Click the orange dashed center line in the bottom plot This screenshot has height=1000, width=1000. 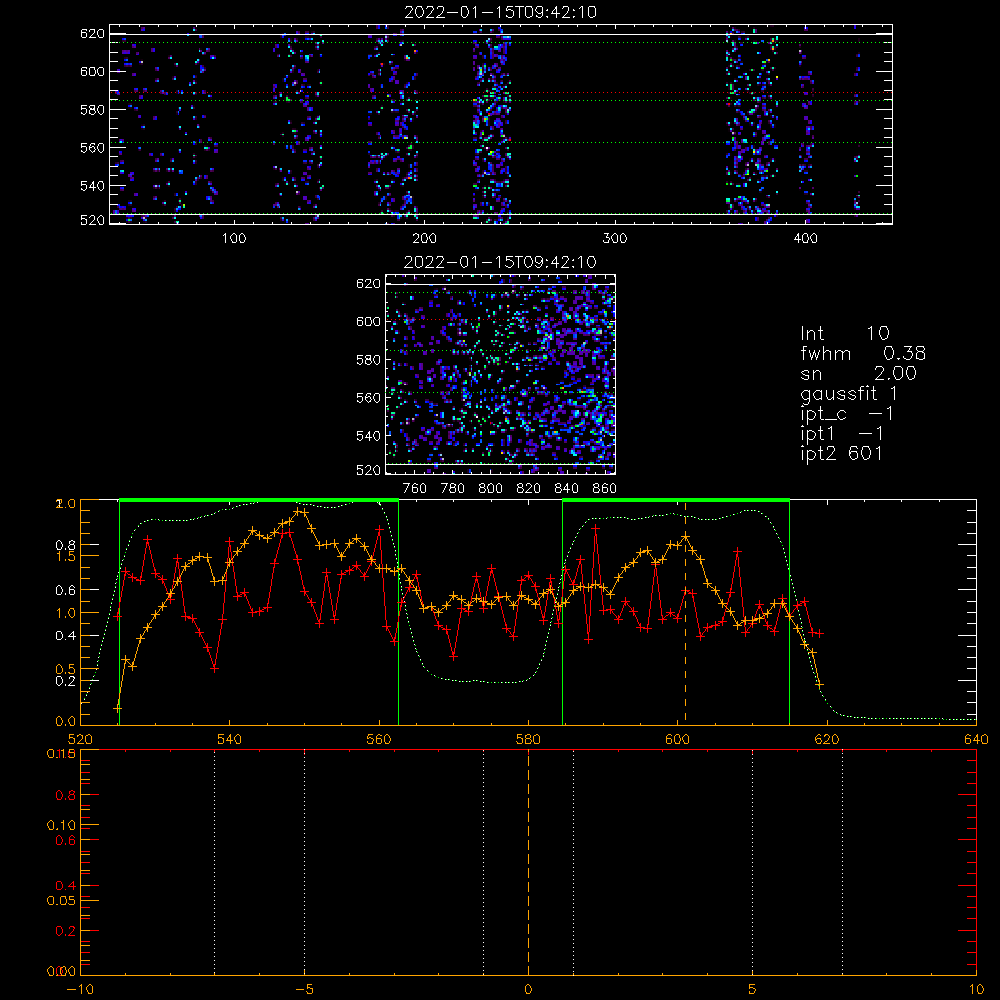[x=528, y=861]
